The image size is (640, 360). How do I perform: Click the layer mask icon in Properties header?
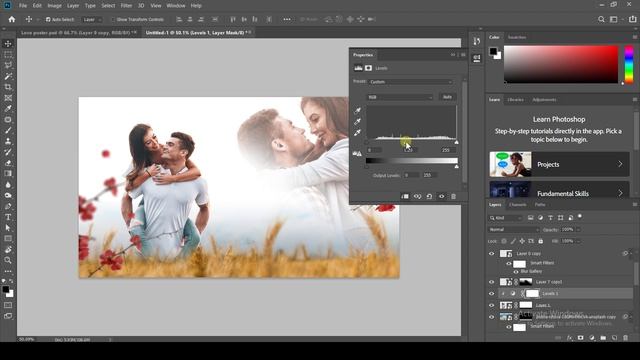[x=368, y=68]
